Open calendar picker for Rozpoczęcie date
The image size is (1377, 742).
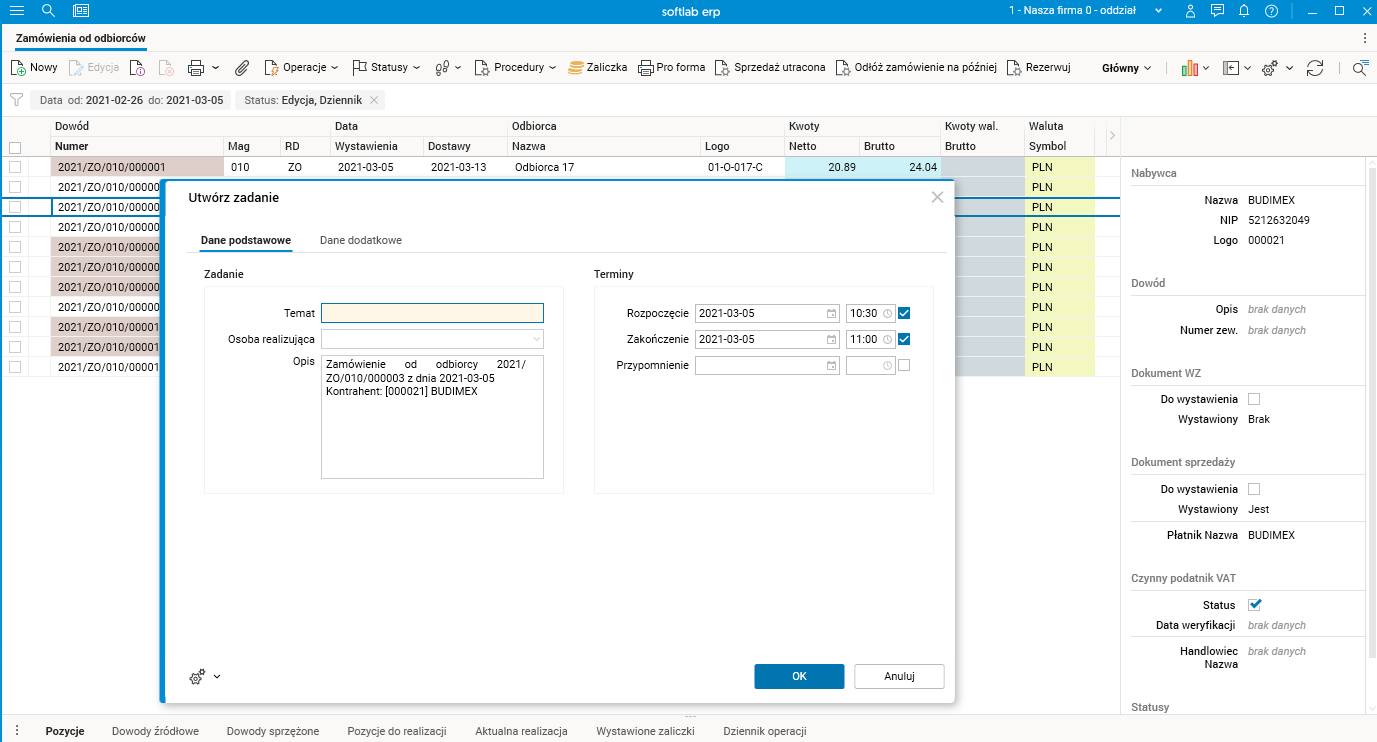(831, 313)
